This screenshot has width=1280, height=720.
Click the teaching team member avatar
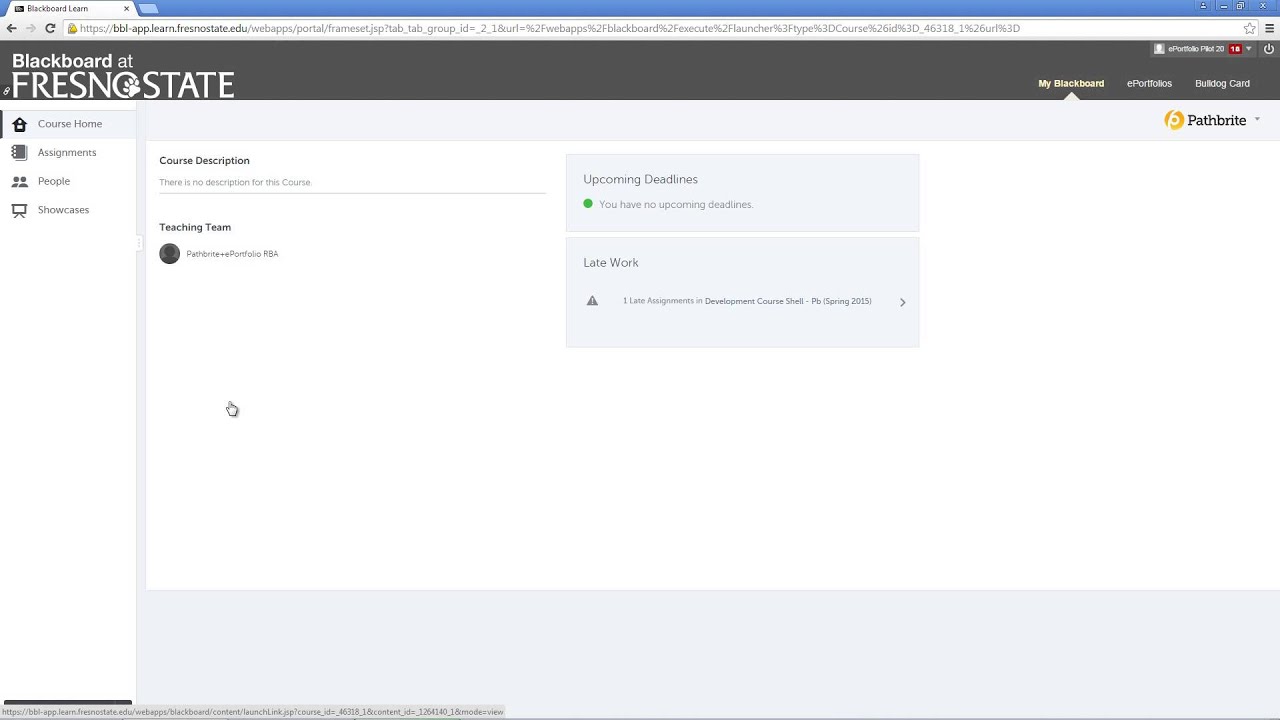pos(170,254)
